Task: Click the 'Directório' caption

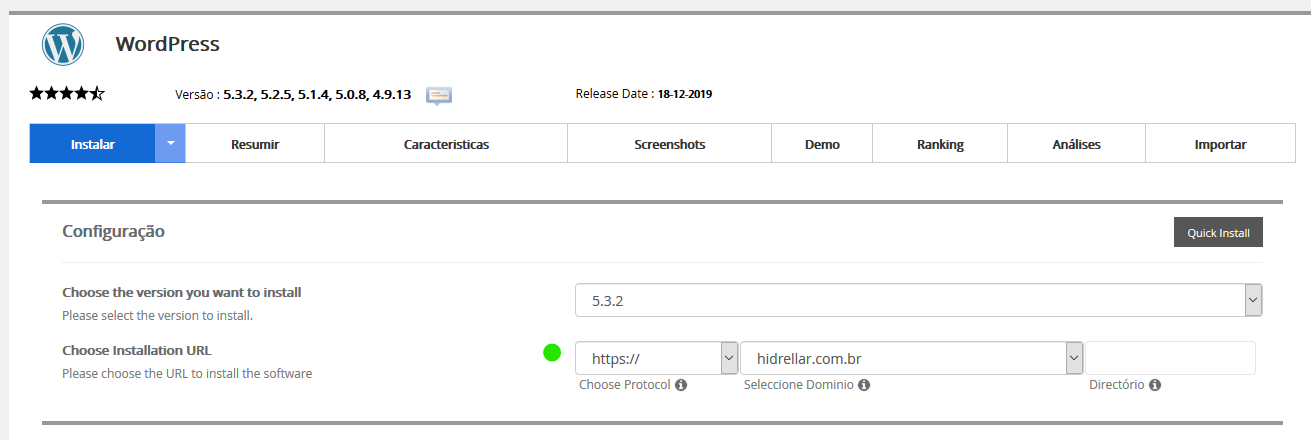Action: tap(1117, 384)
